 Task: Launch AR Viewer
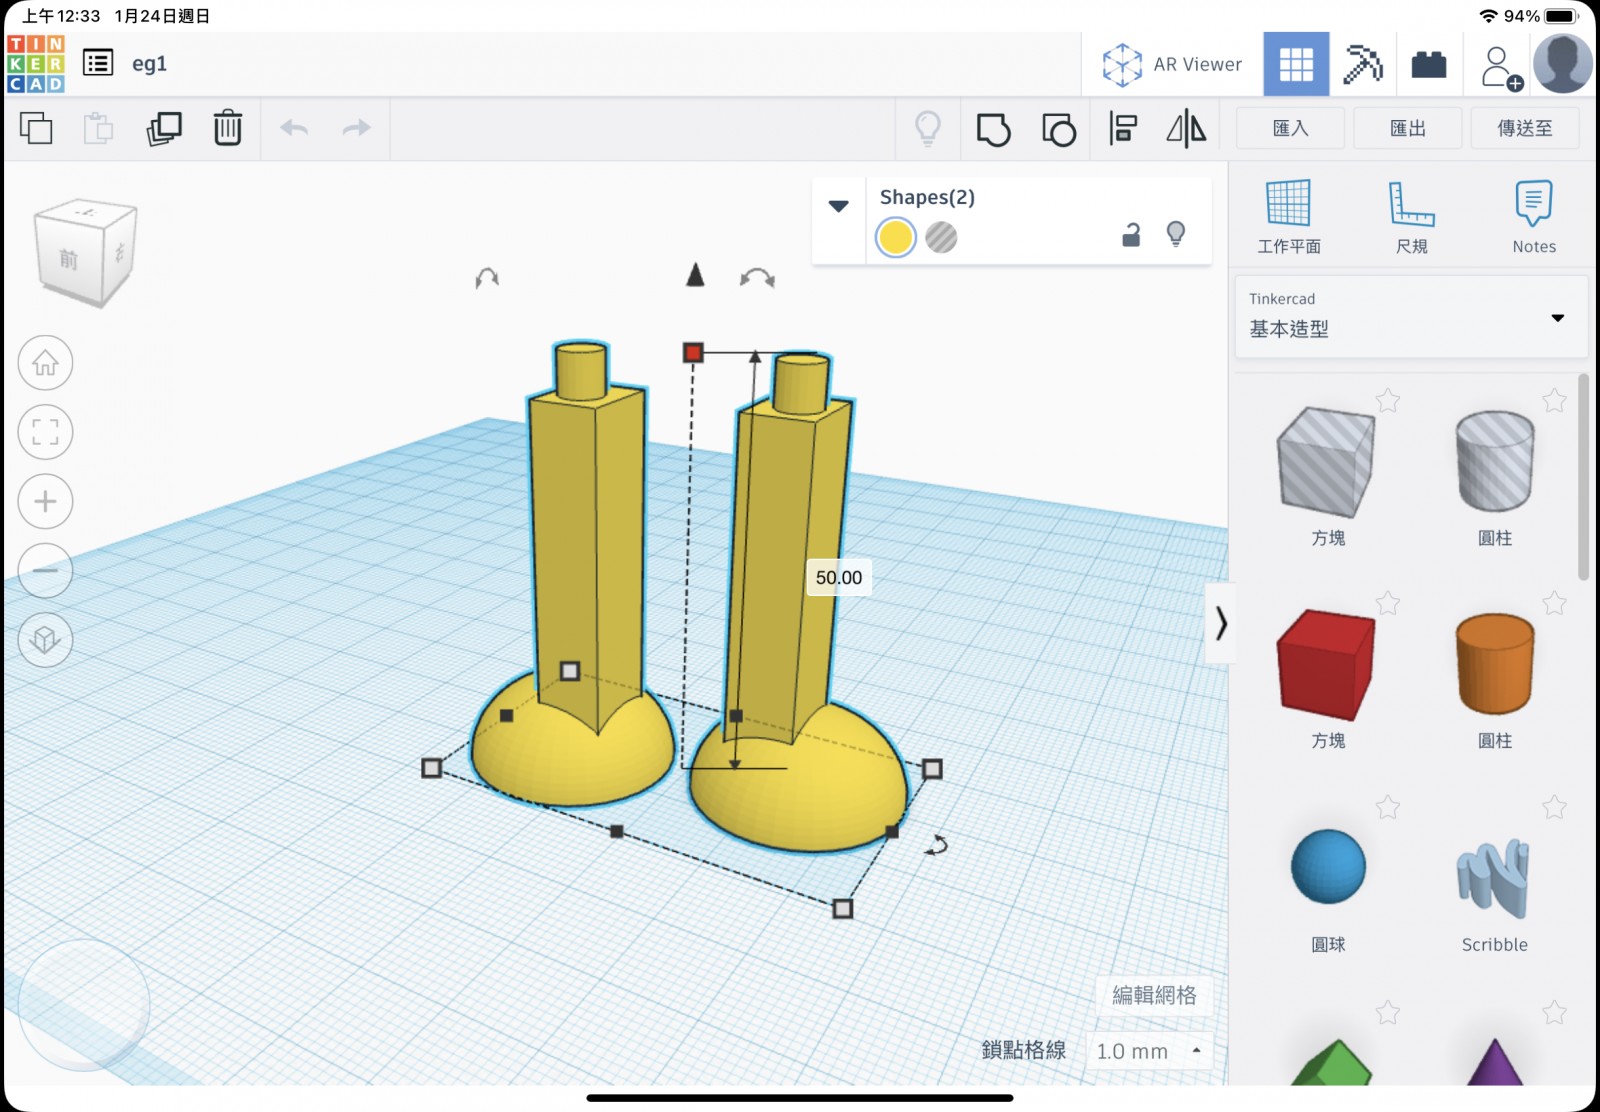[x=1172, y=64]
